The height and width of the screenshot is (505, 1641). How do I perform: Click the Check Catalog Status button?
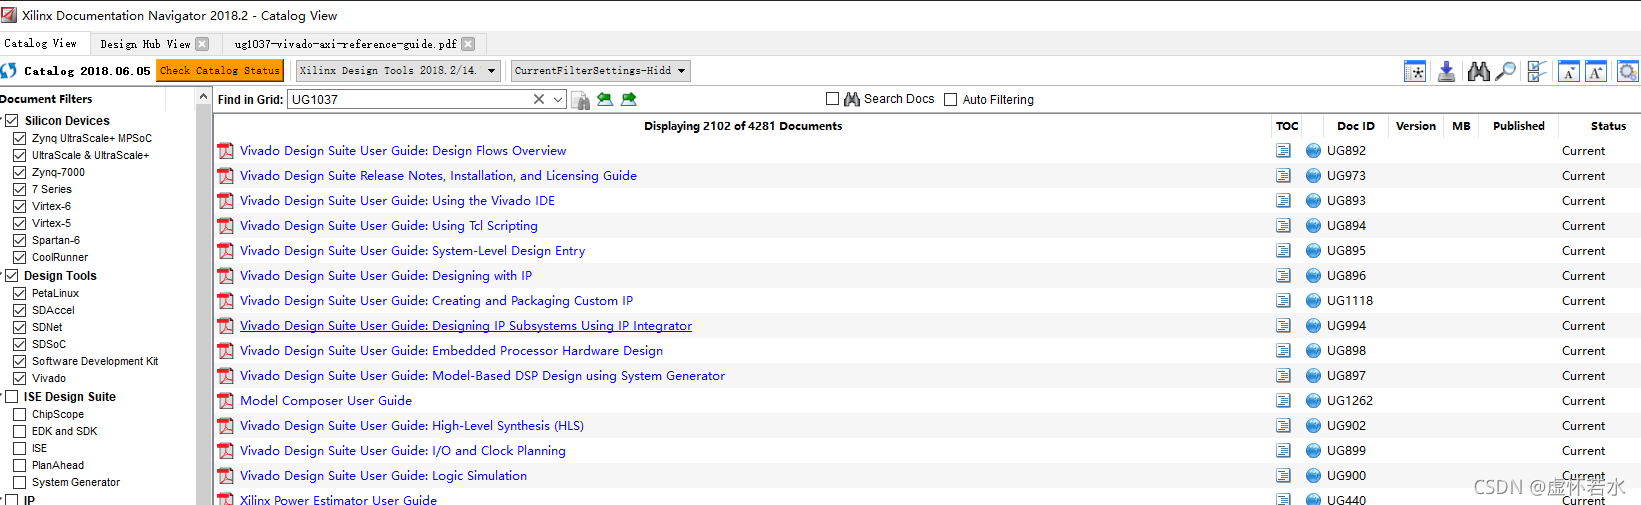pos(220,71)
